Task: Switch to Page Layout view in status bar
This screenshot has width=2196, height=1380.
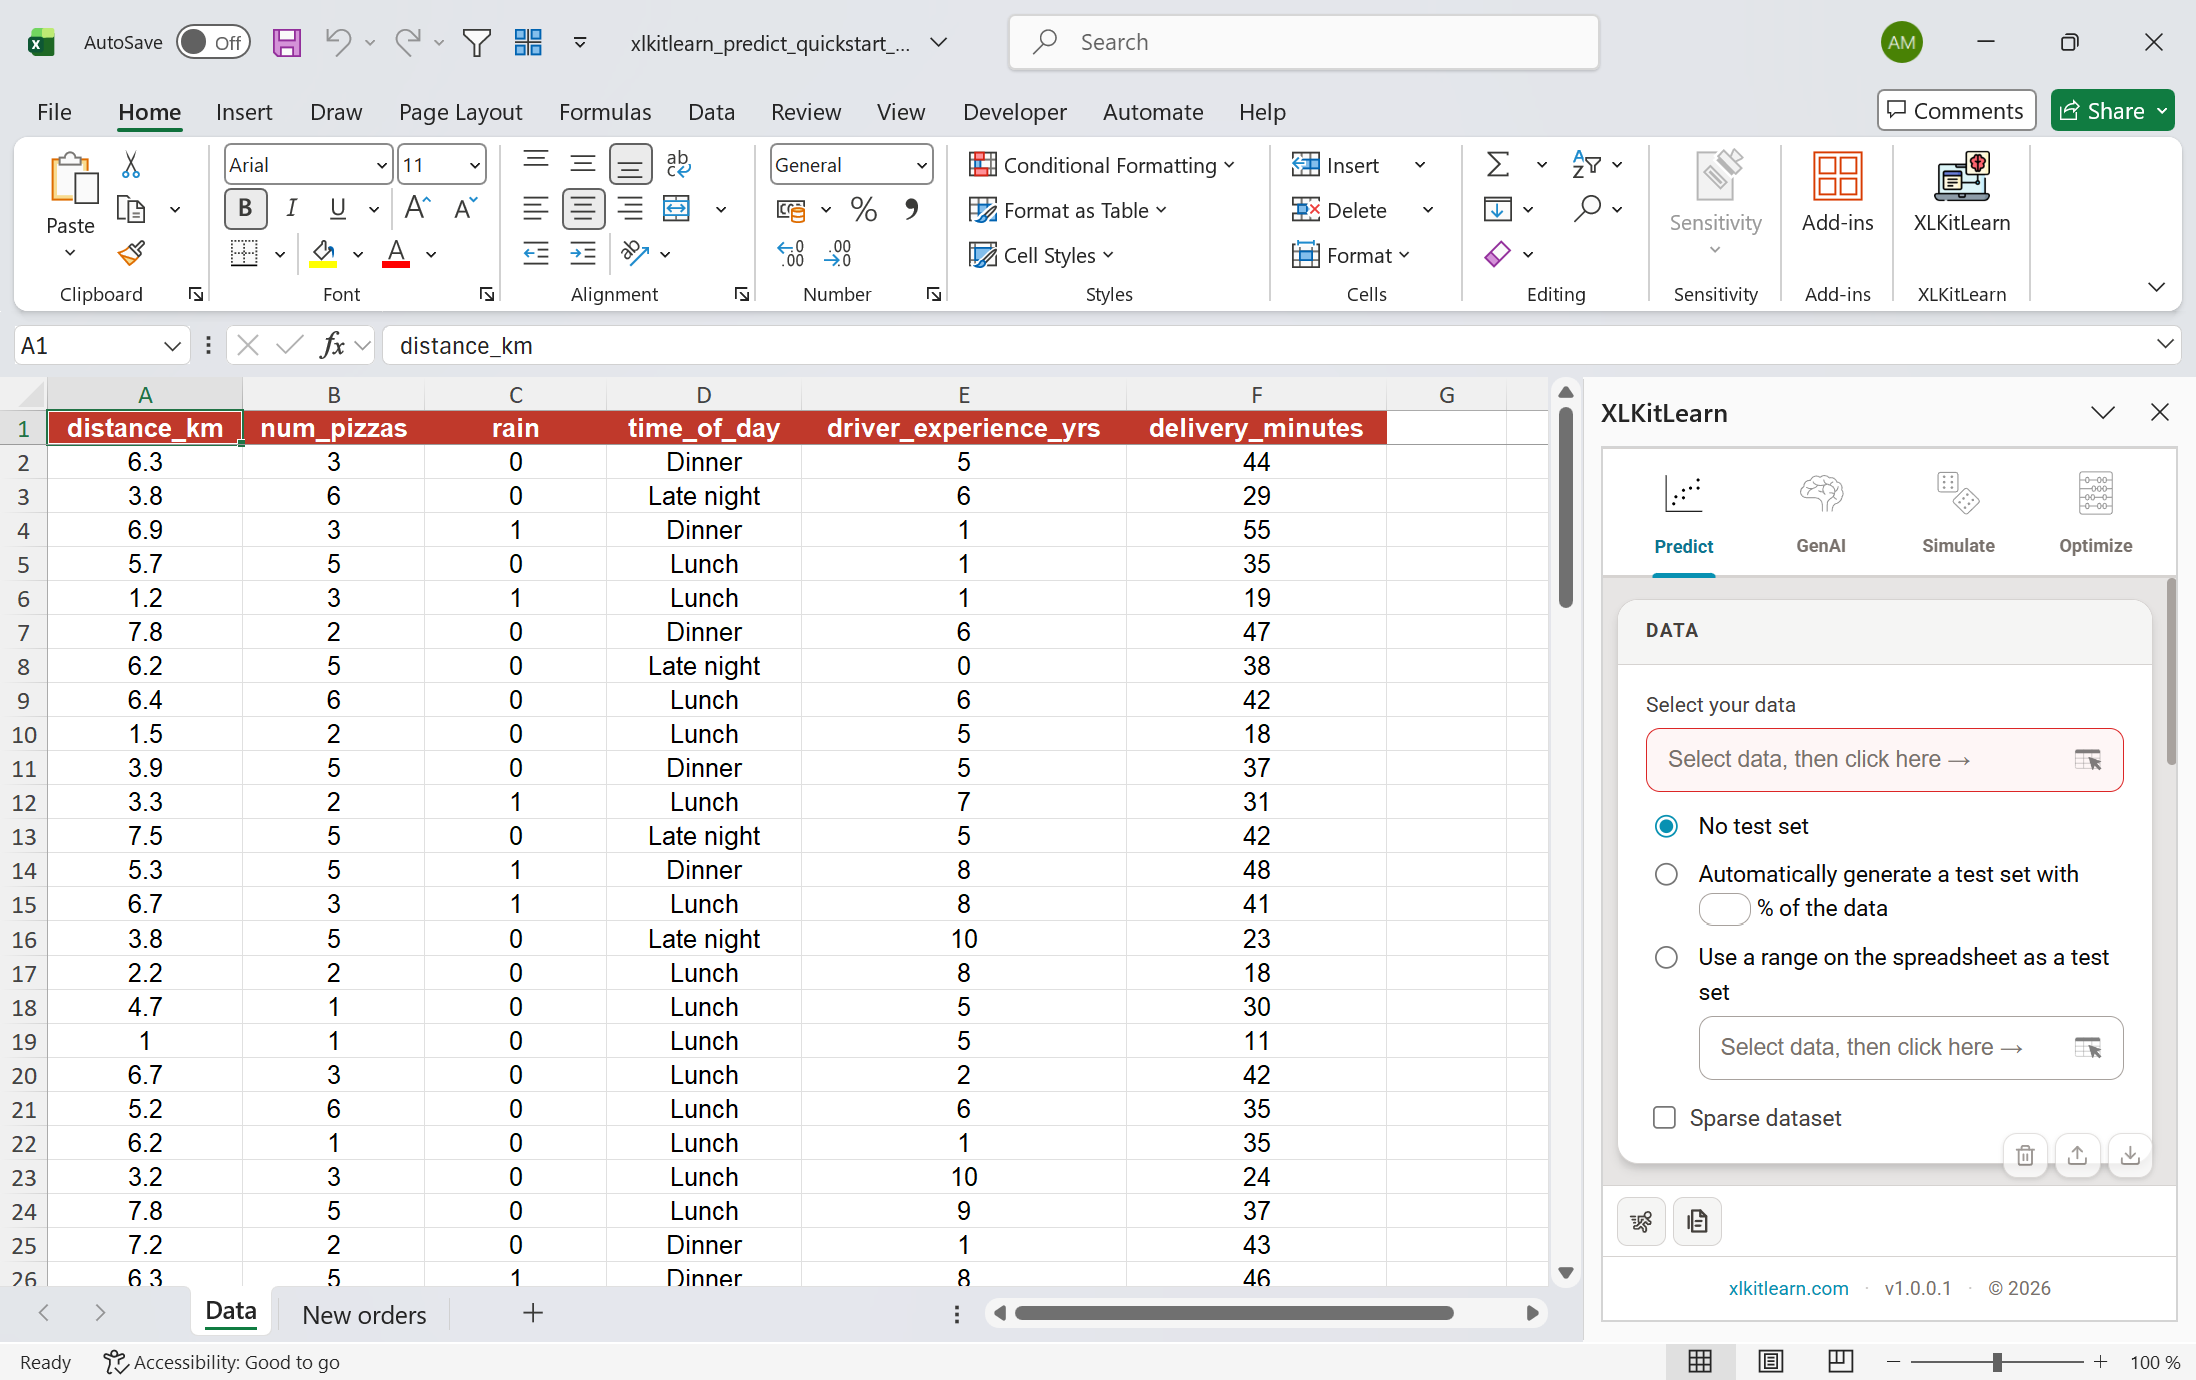Action: point(1770,1361)
